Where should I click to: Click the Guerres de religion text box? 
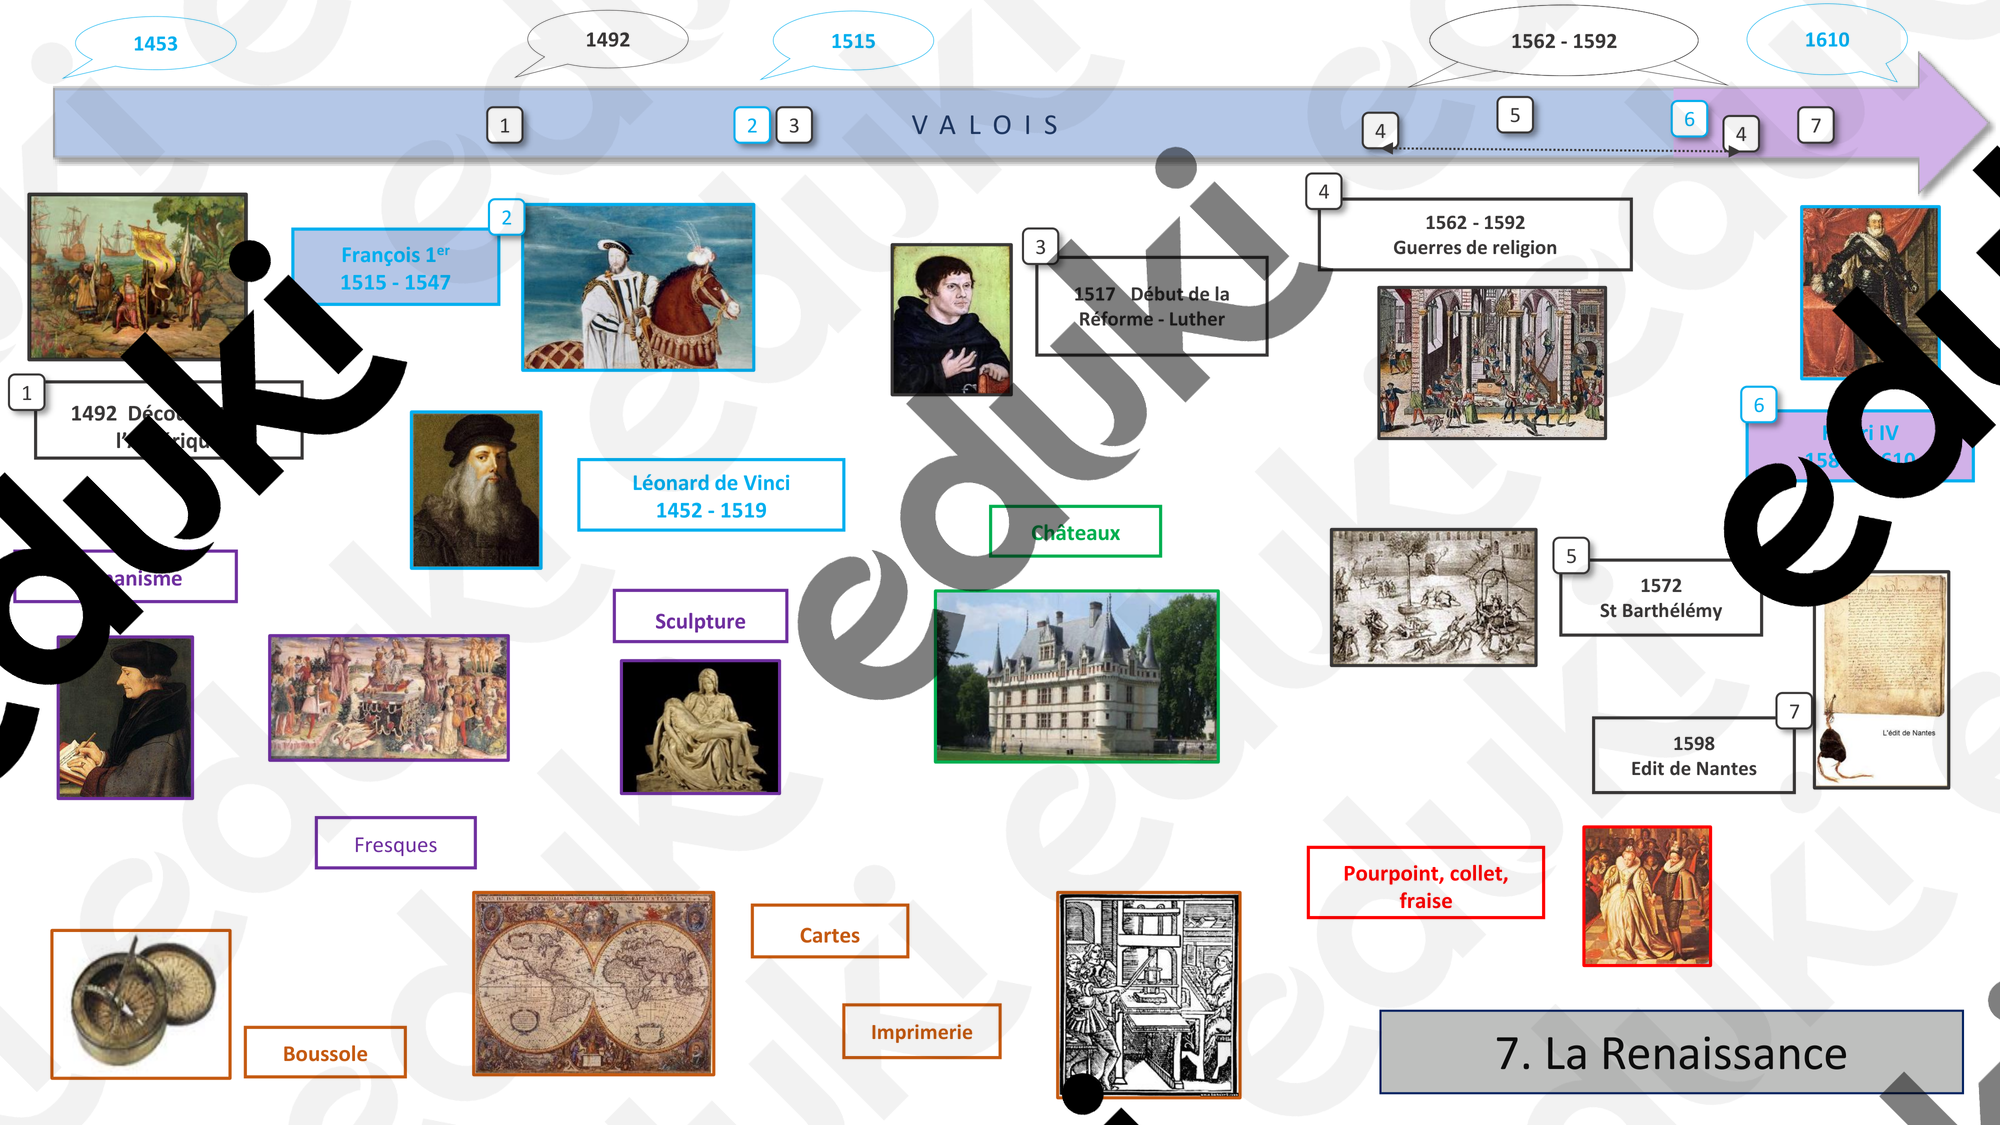[x=1475, y=235]
